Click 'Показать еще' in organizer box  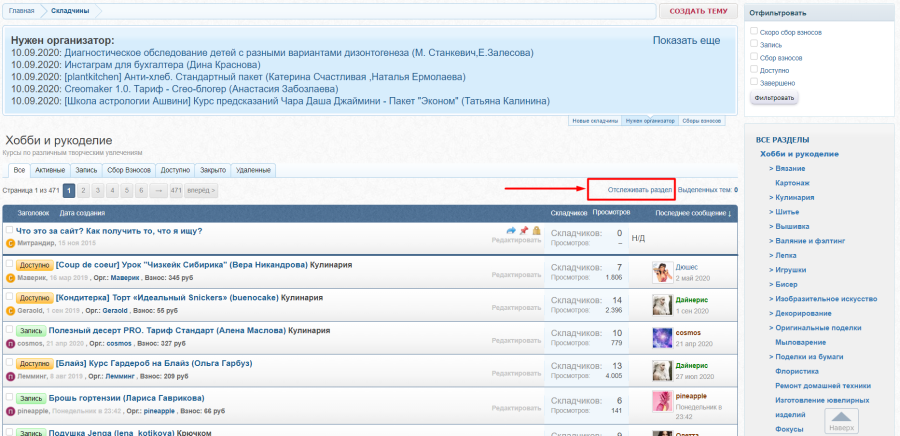point(686,41)
